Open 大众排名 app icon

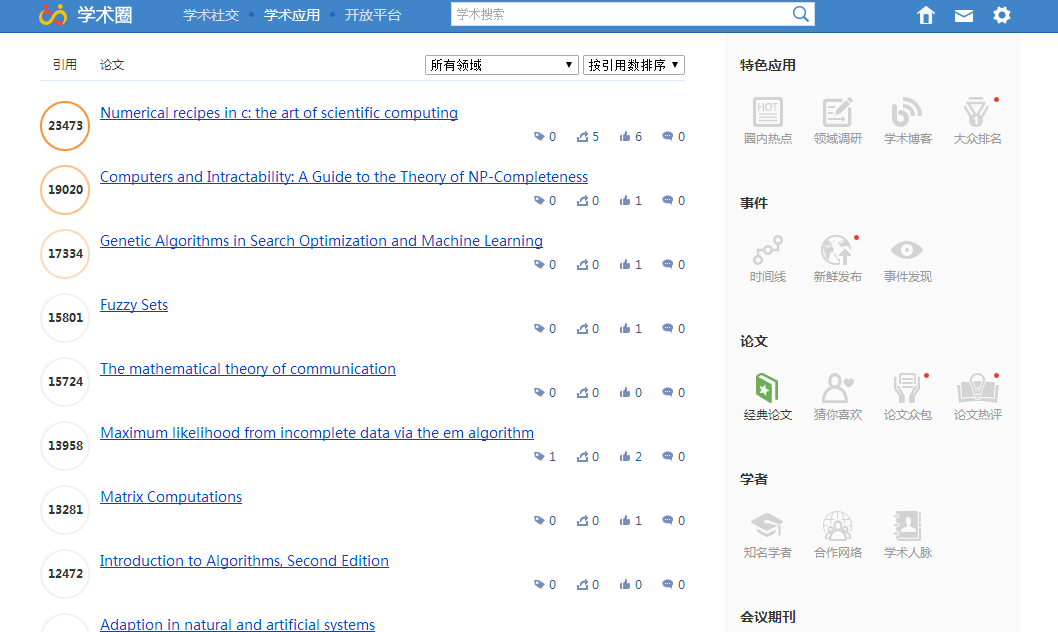coord(976,112)
